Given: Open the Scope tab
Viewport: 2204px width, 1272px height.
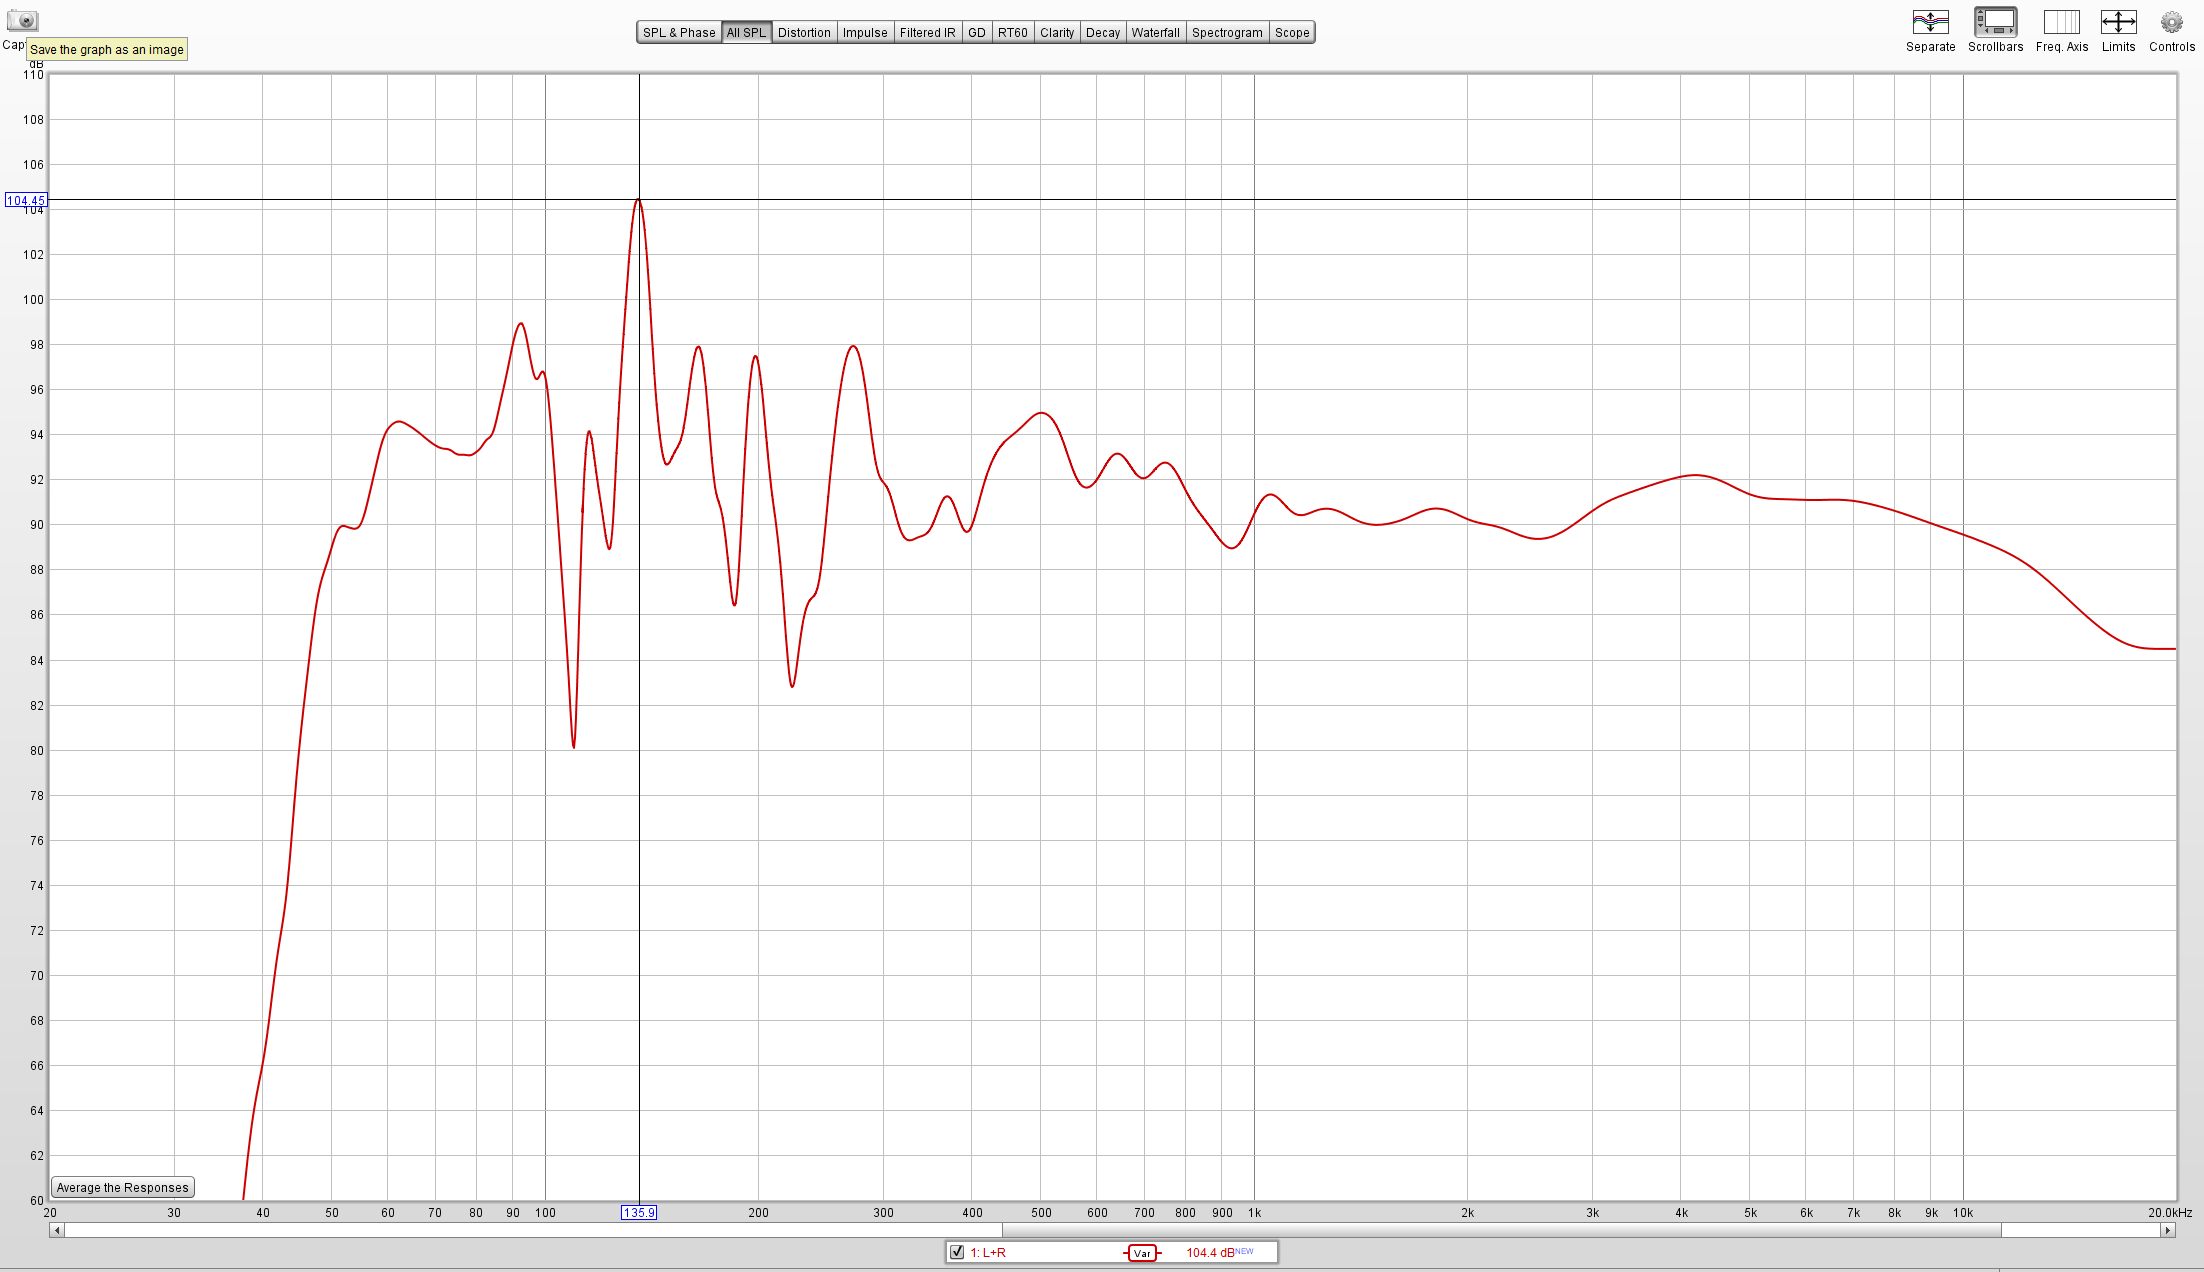Looking at the screenshot, I should coord(1292,32).
